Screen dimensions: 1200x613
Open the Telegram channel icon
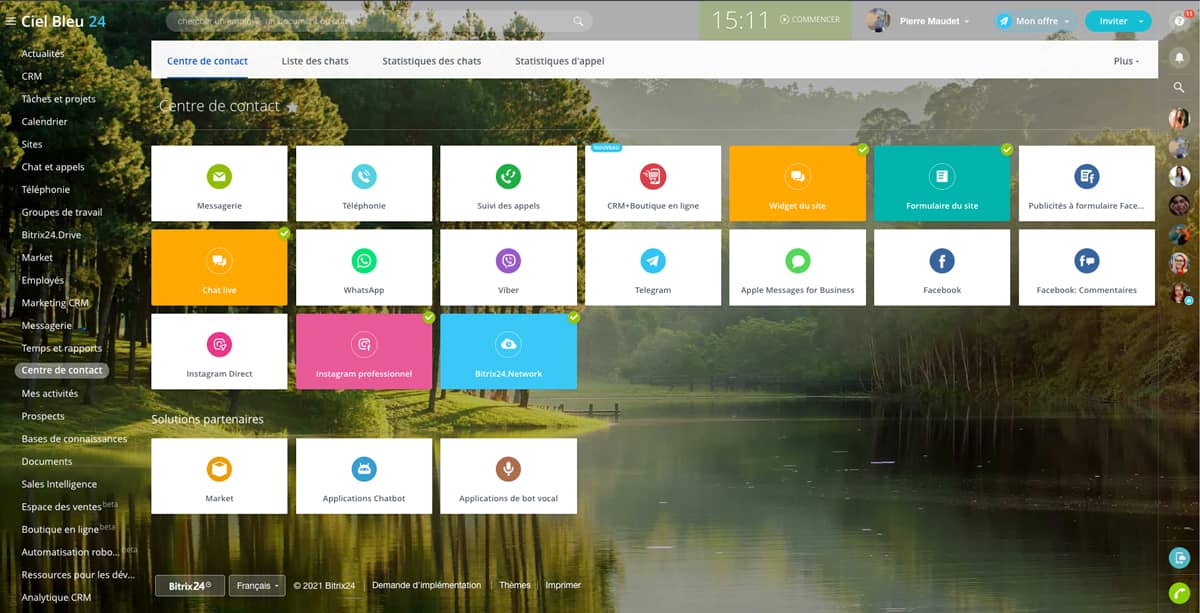[x=653, y=261]
